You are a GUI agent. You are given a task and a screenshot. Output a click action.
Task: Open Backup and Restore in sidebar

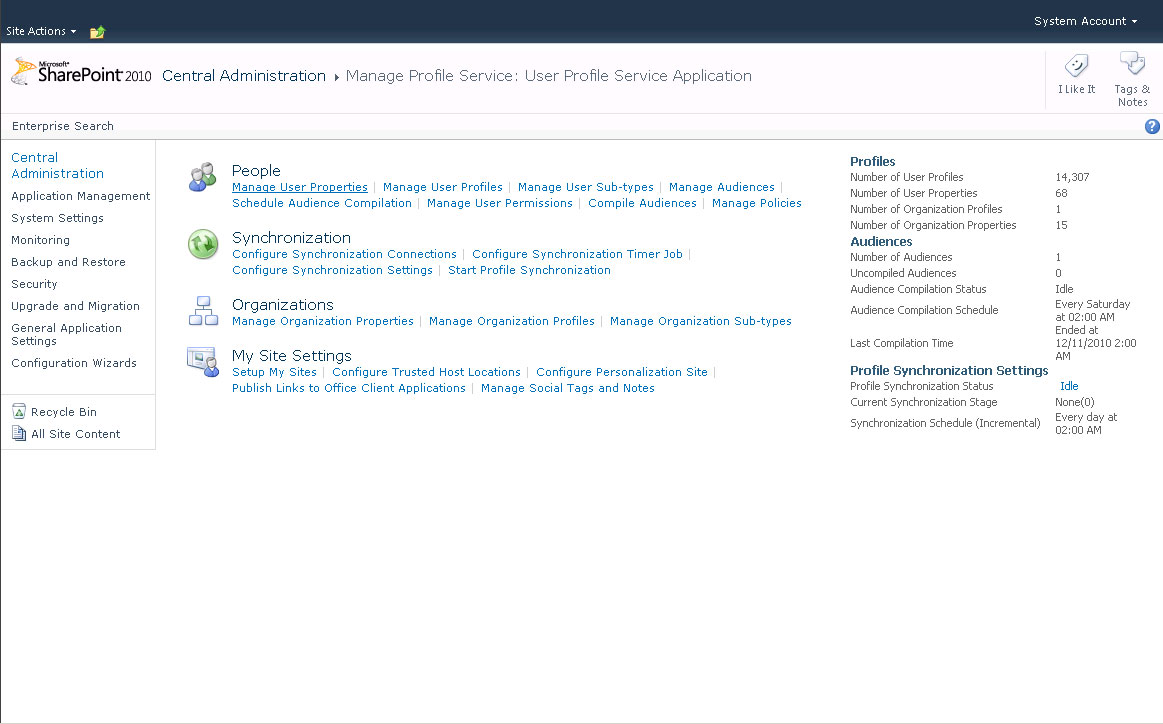[x=68, y=262]
